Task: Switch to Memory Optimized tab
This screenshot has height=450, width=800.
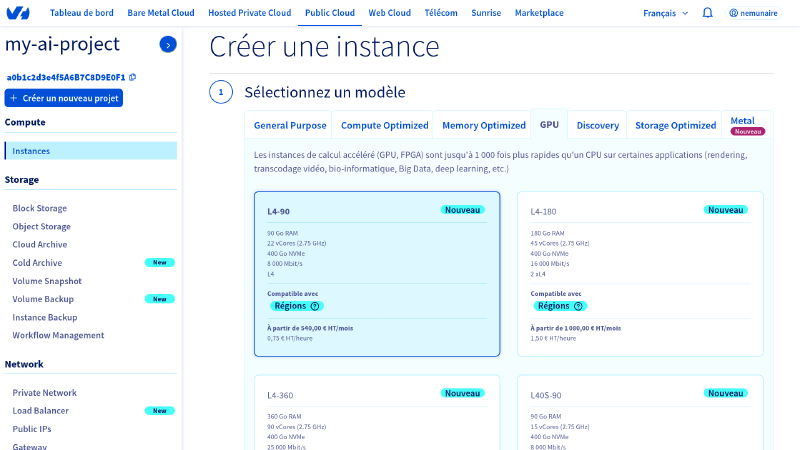Action: [x=484, y=126]
